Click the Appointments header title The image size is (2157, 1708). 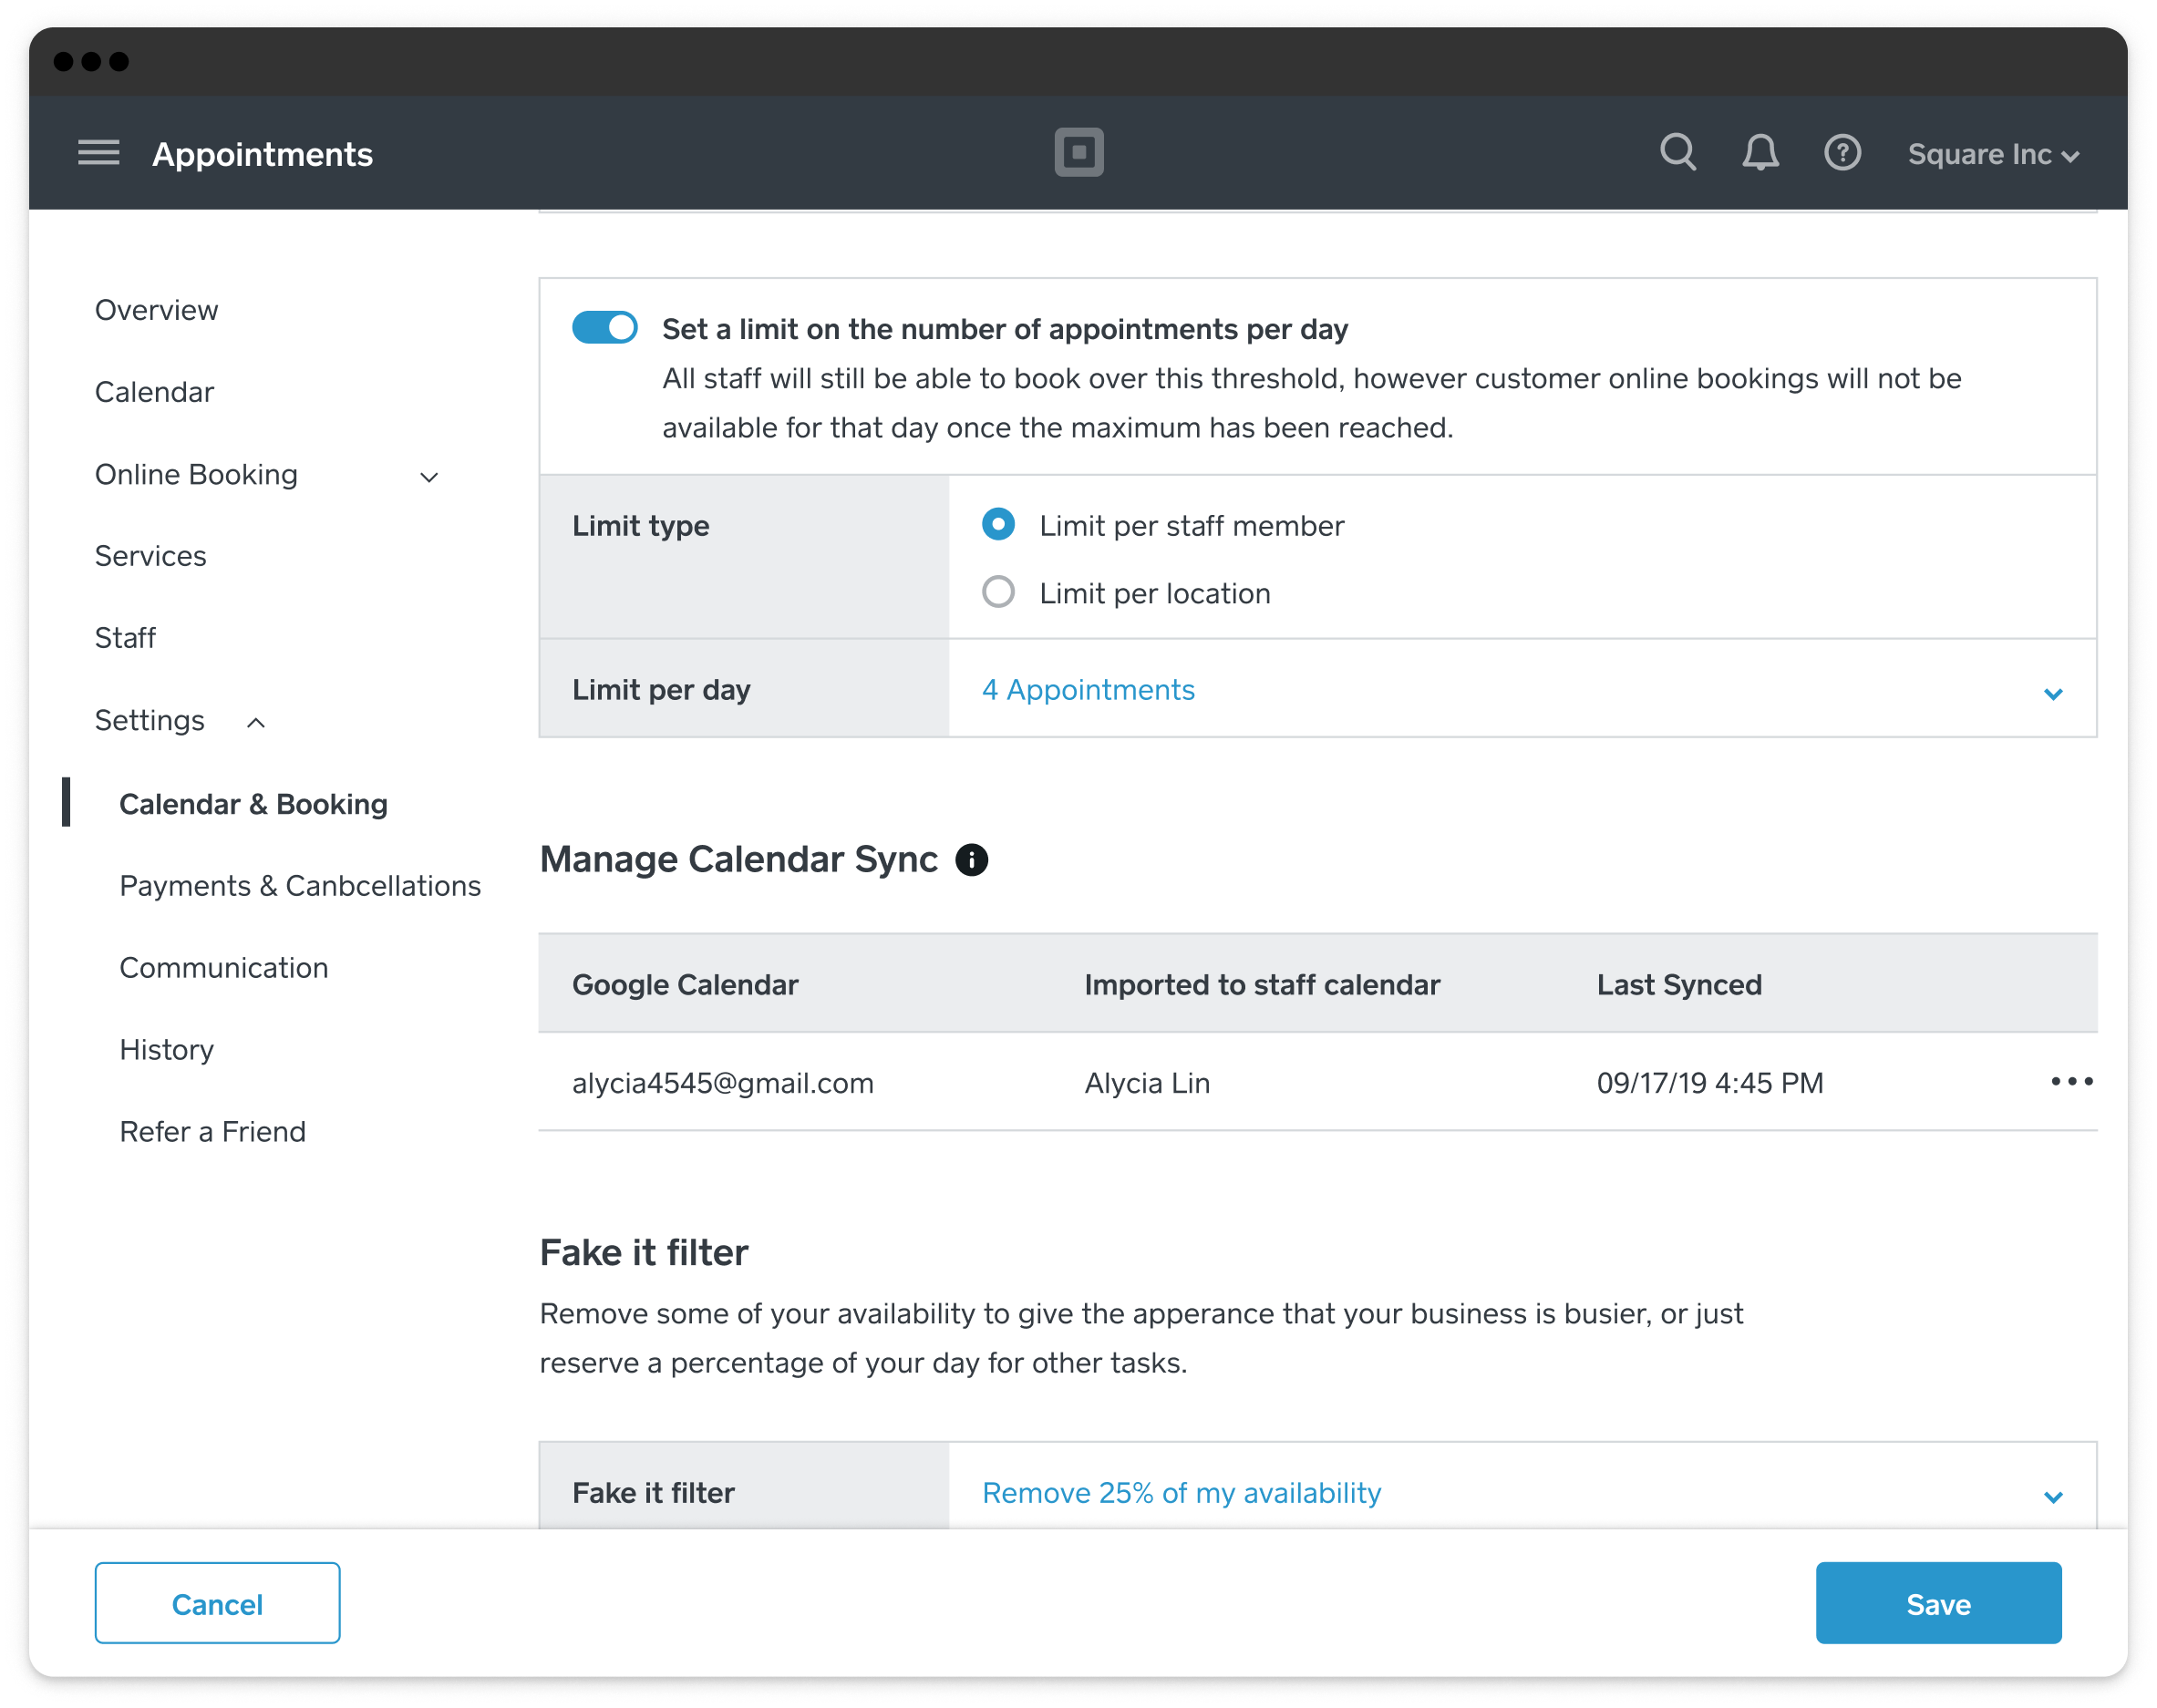click(262, 154)
